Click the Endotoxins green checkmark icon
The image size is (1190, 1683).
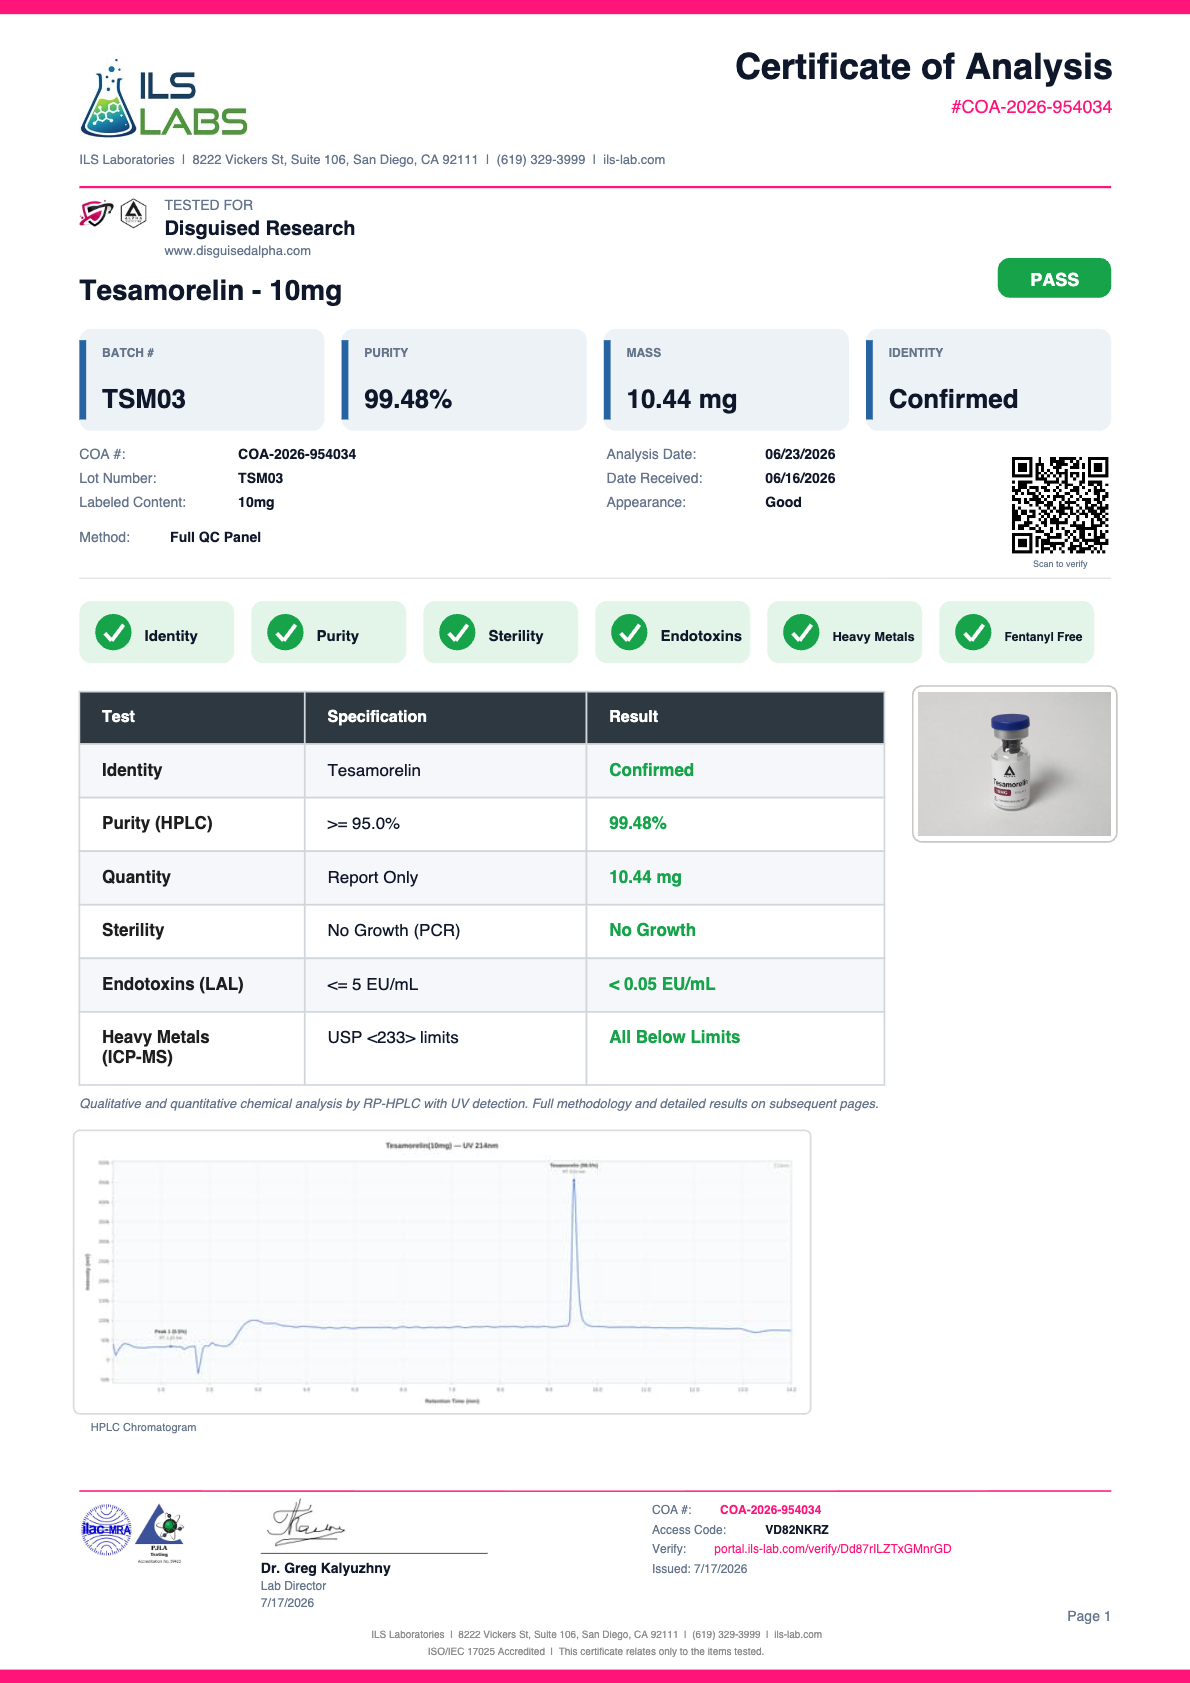tap(629, 632)
